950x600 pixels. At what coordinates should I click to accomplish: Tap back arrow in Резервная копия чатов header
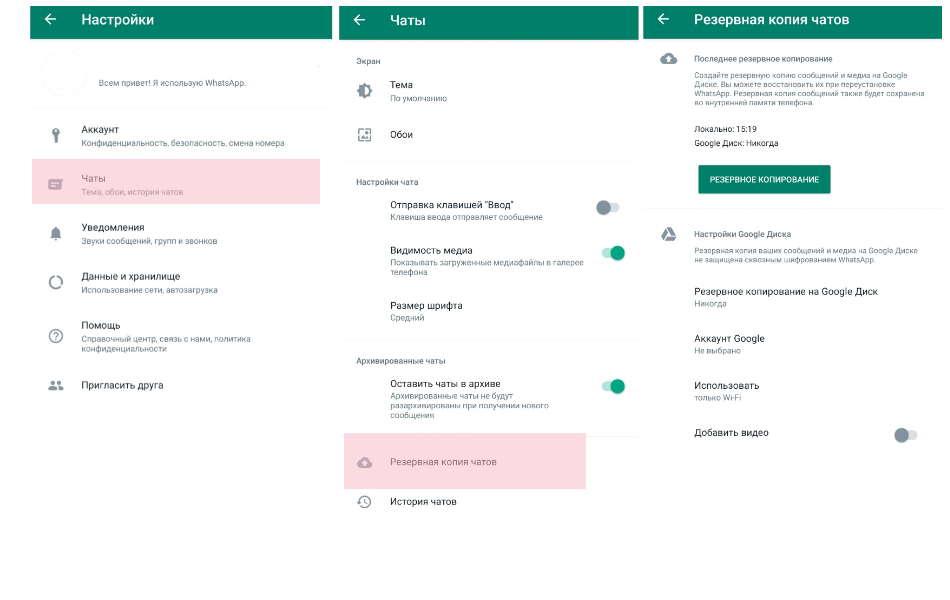pos(663,20)
